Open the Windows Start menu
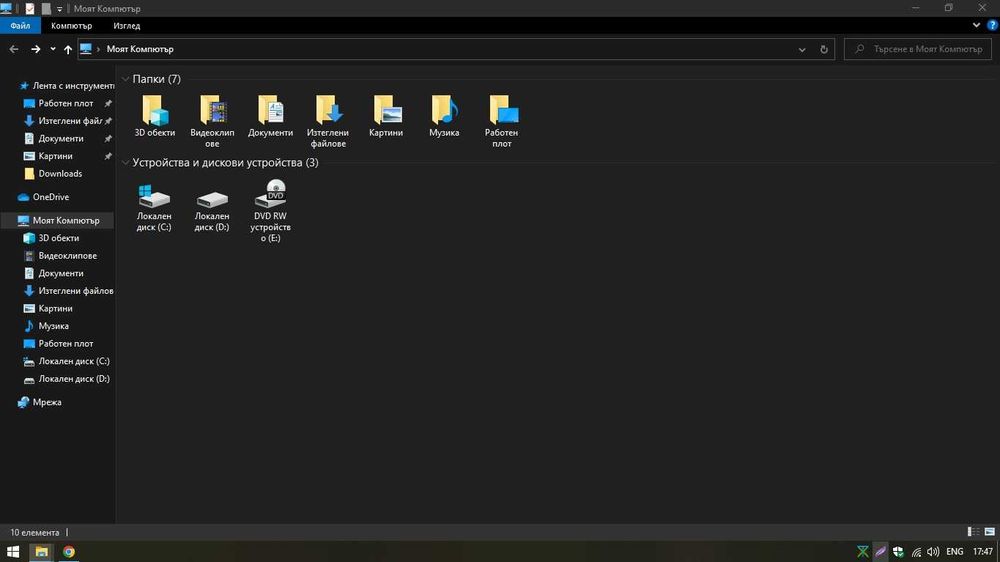This screenshot has height=562, width=1000. [13, 552]
